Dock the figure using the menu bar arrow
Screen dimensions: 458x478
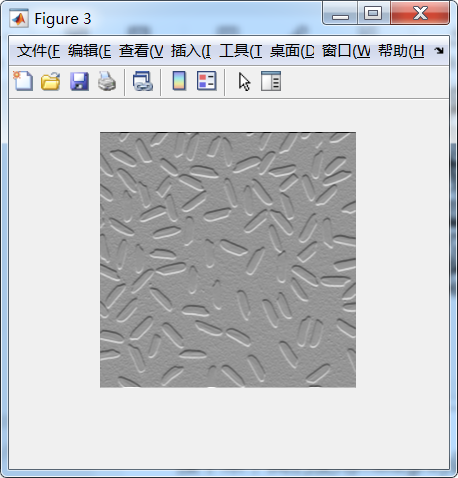439,51
